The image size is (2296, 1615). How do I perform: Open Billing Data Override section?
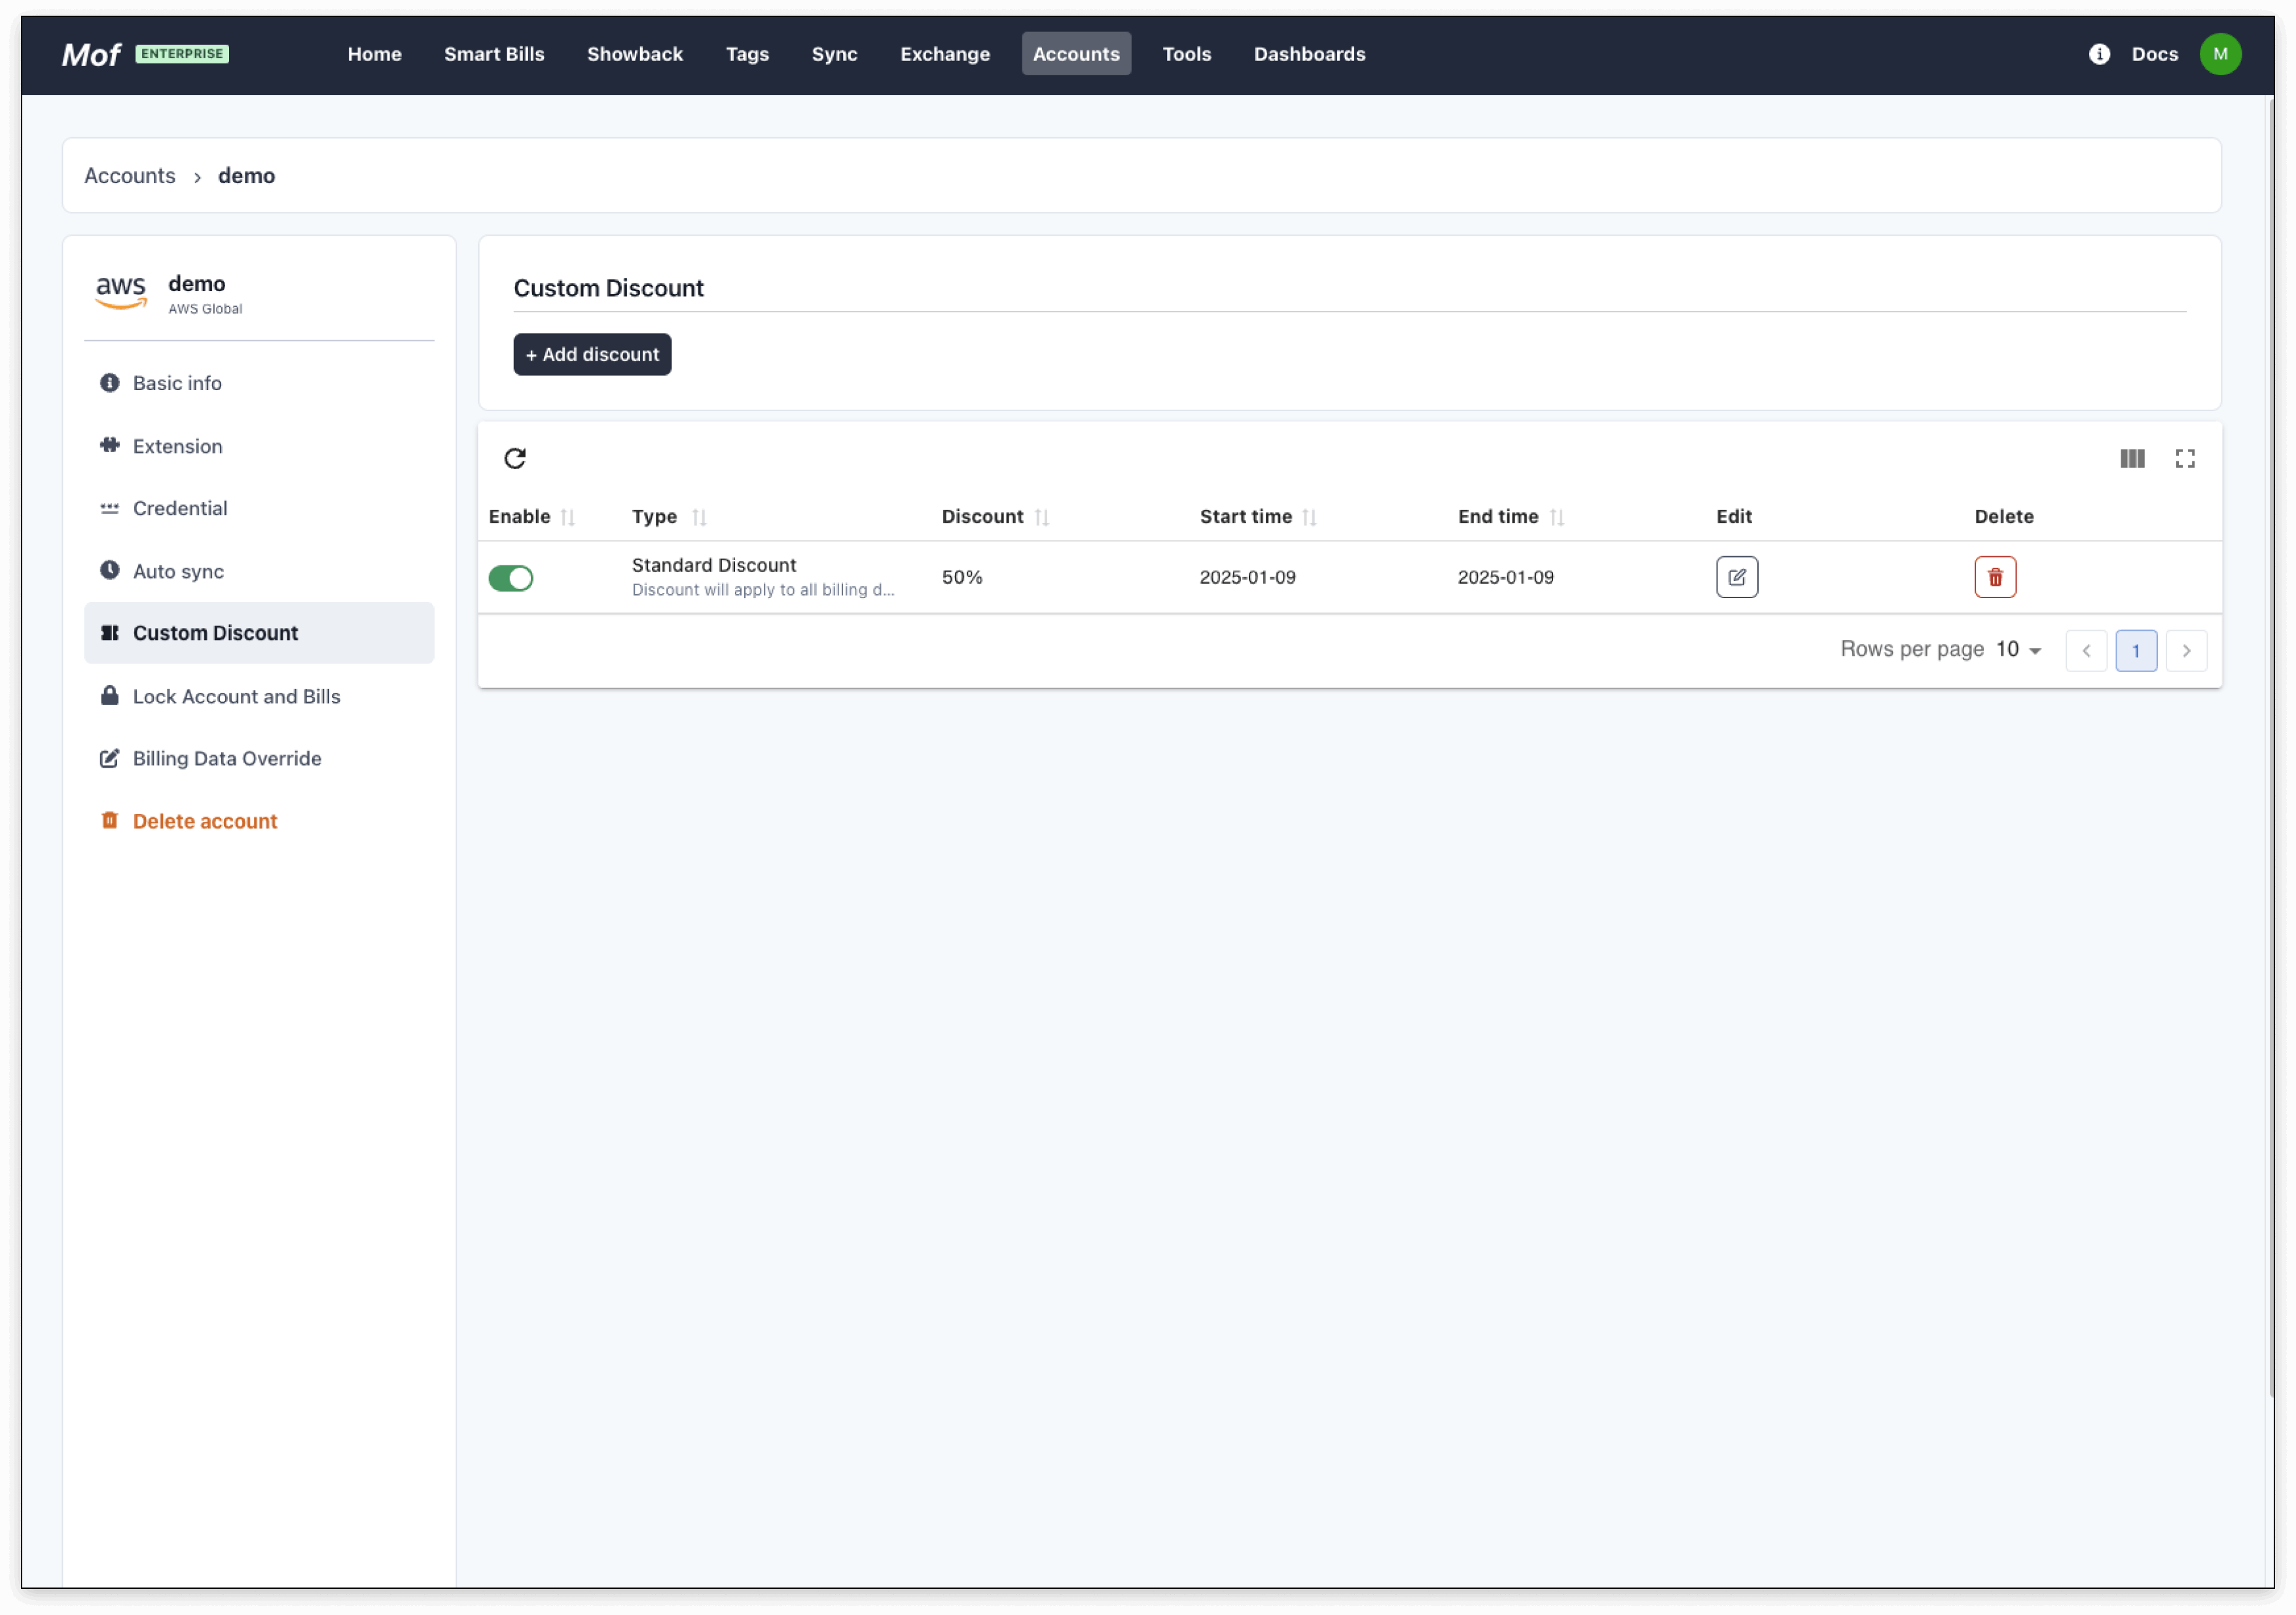coord(259,759)
